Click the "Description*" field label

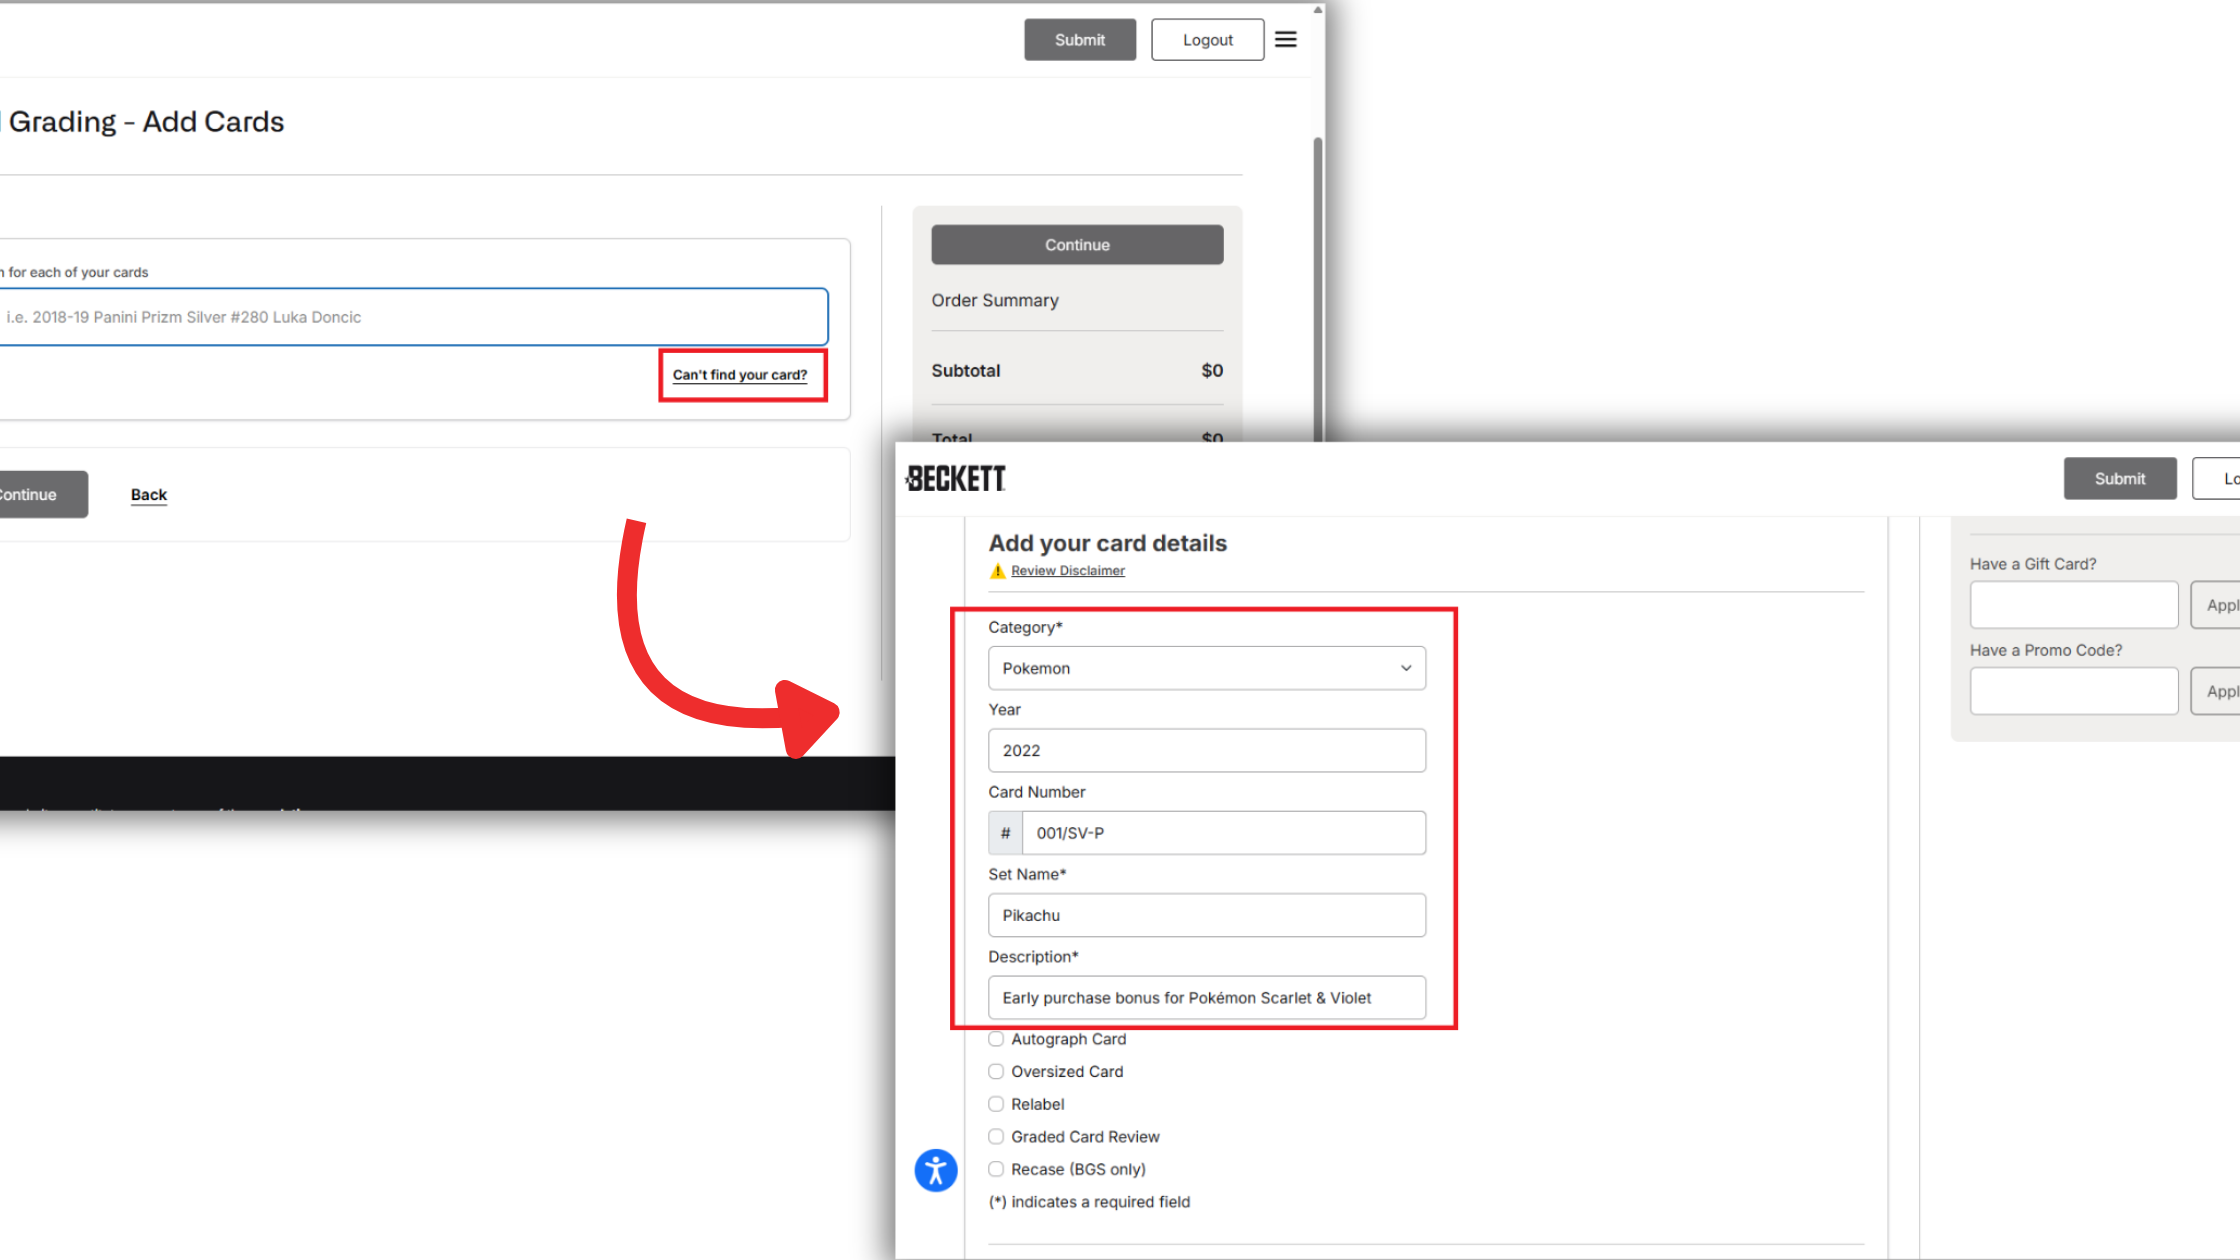(1033, 957)
